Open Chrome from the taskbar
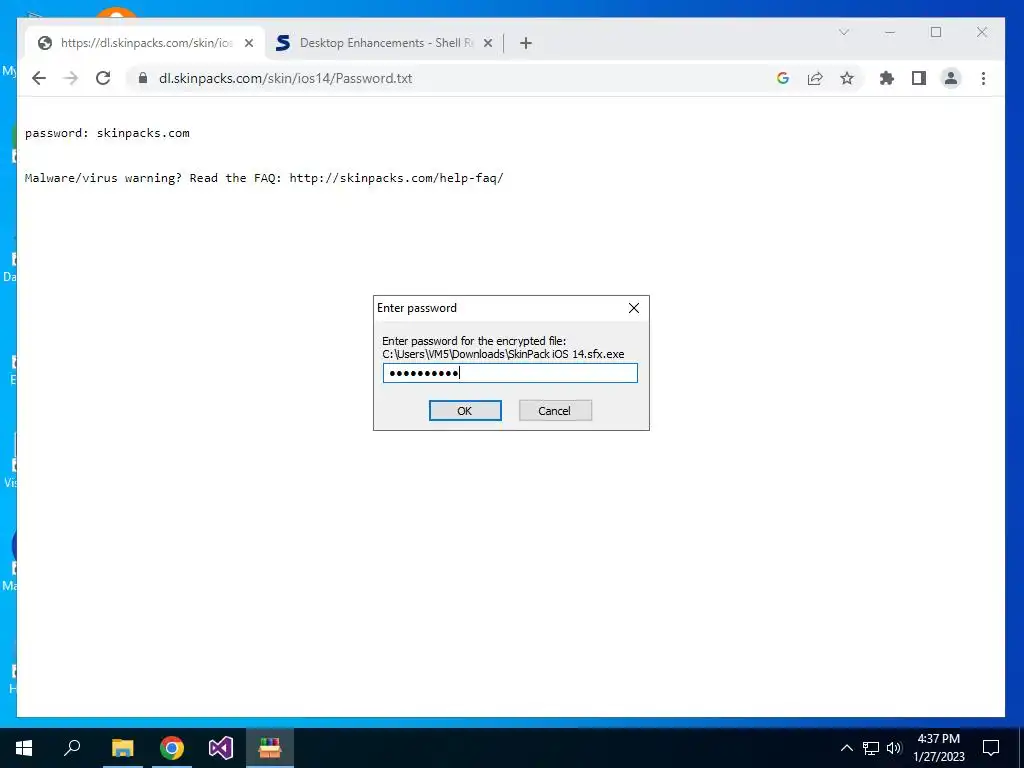Screen dimensions: 1024x768 [172, 748]
